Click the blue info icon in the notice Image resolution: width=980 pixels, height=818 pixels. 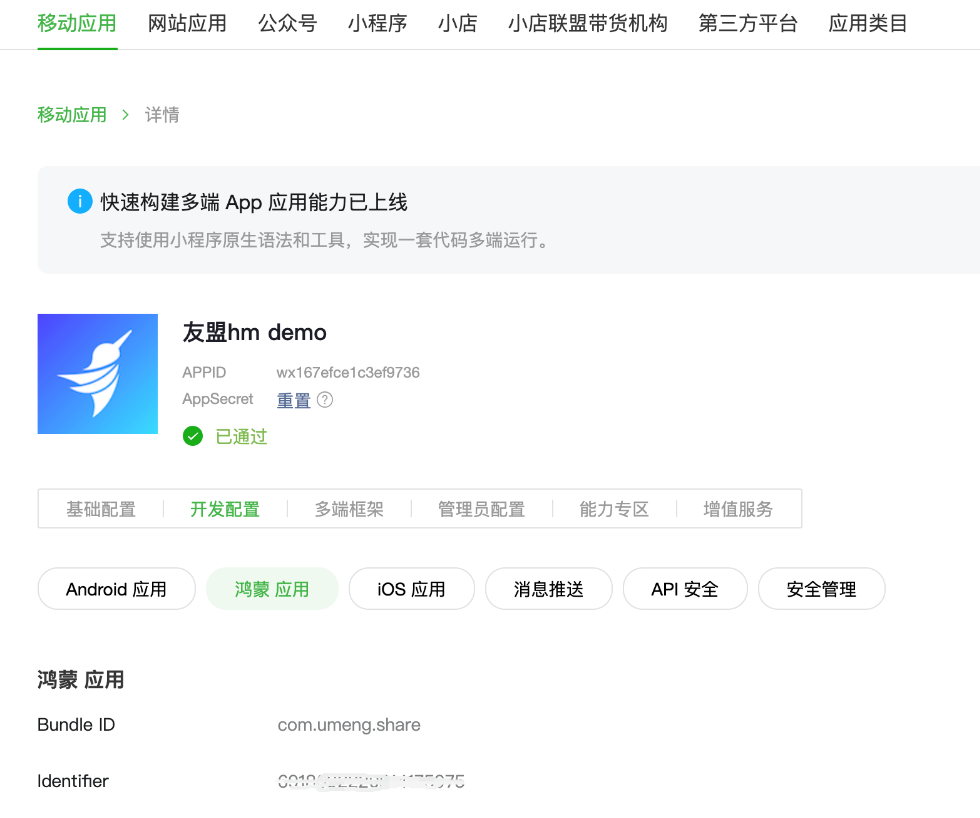[80, 201]
